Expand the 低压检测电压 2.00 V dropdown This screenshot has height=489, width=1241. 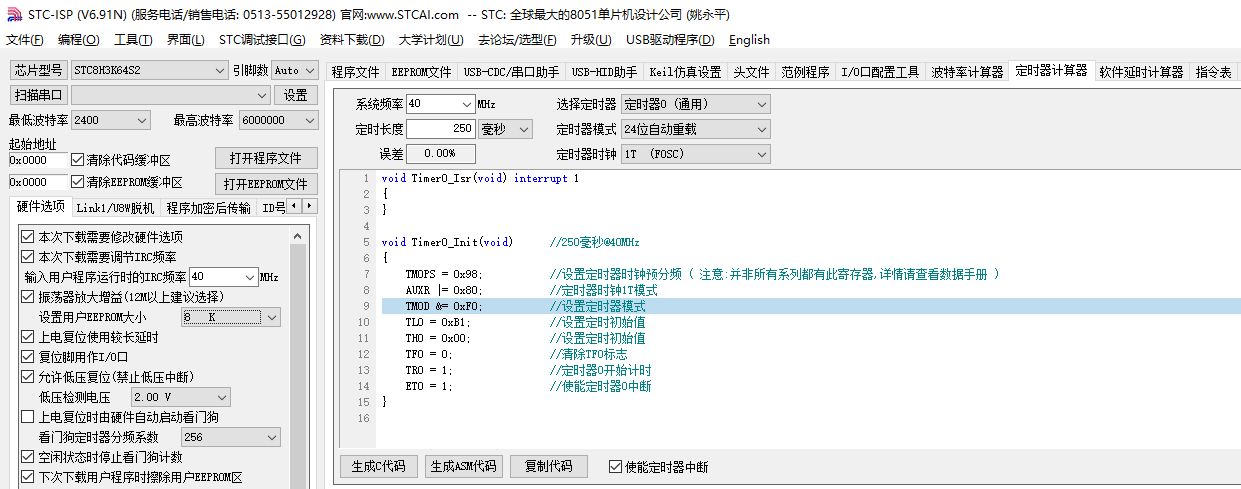(222, 397)
